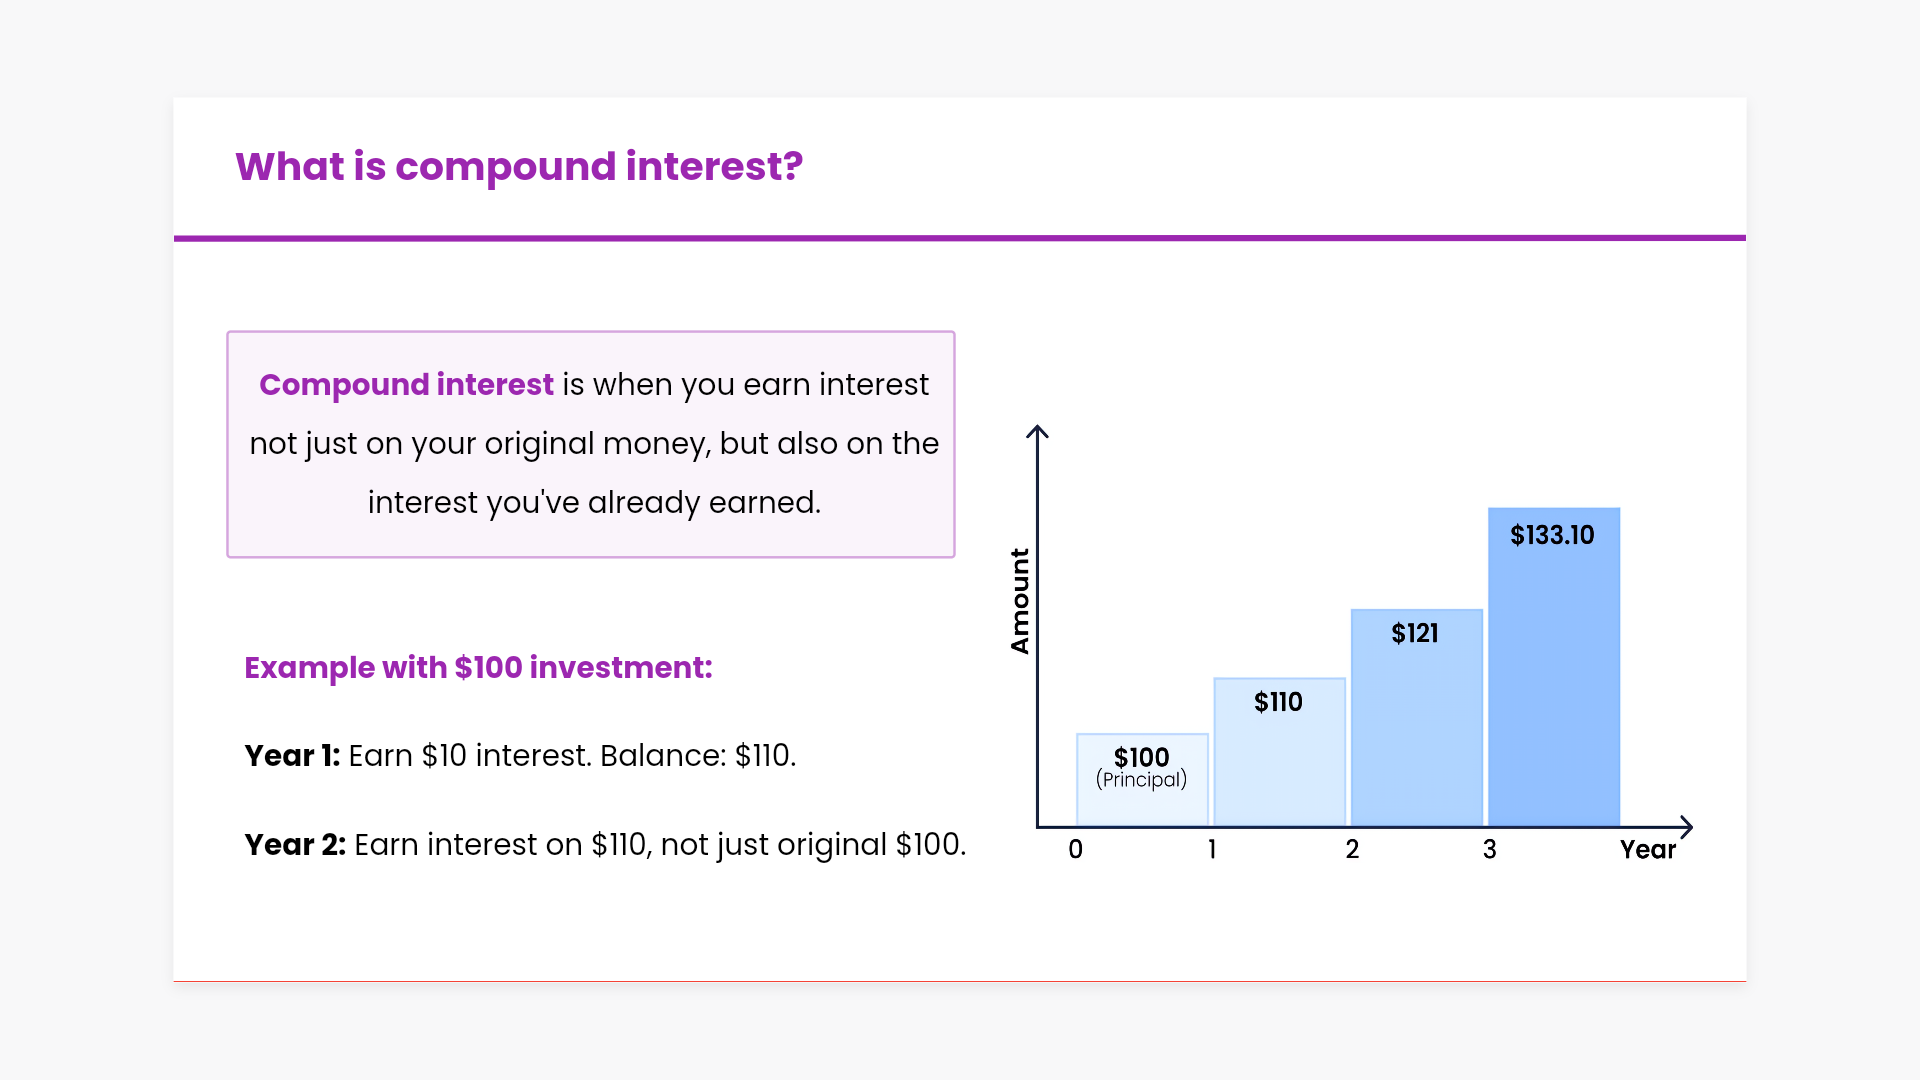Select the "2" tick label on the Year axis
This screenshot has height=1080, width=1920.
click(1352, 850)
